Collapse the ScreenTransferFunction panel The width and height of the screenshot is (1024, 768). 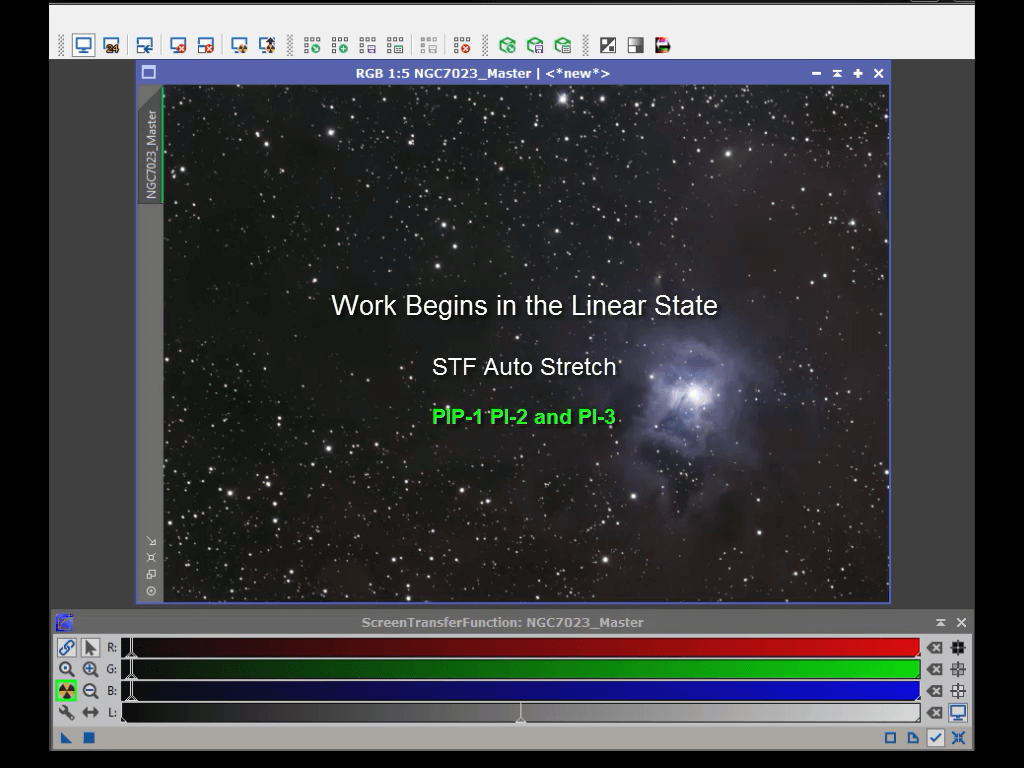coord(940,622)
